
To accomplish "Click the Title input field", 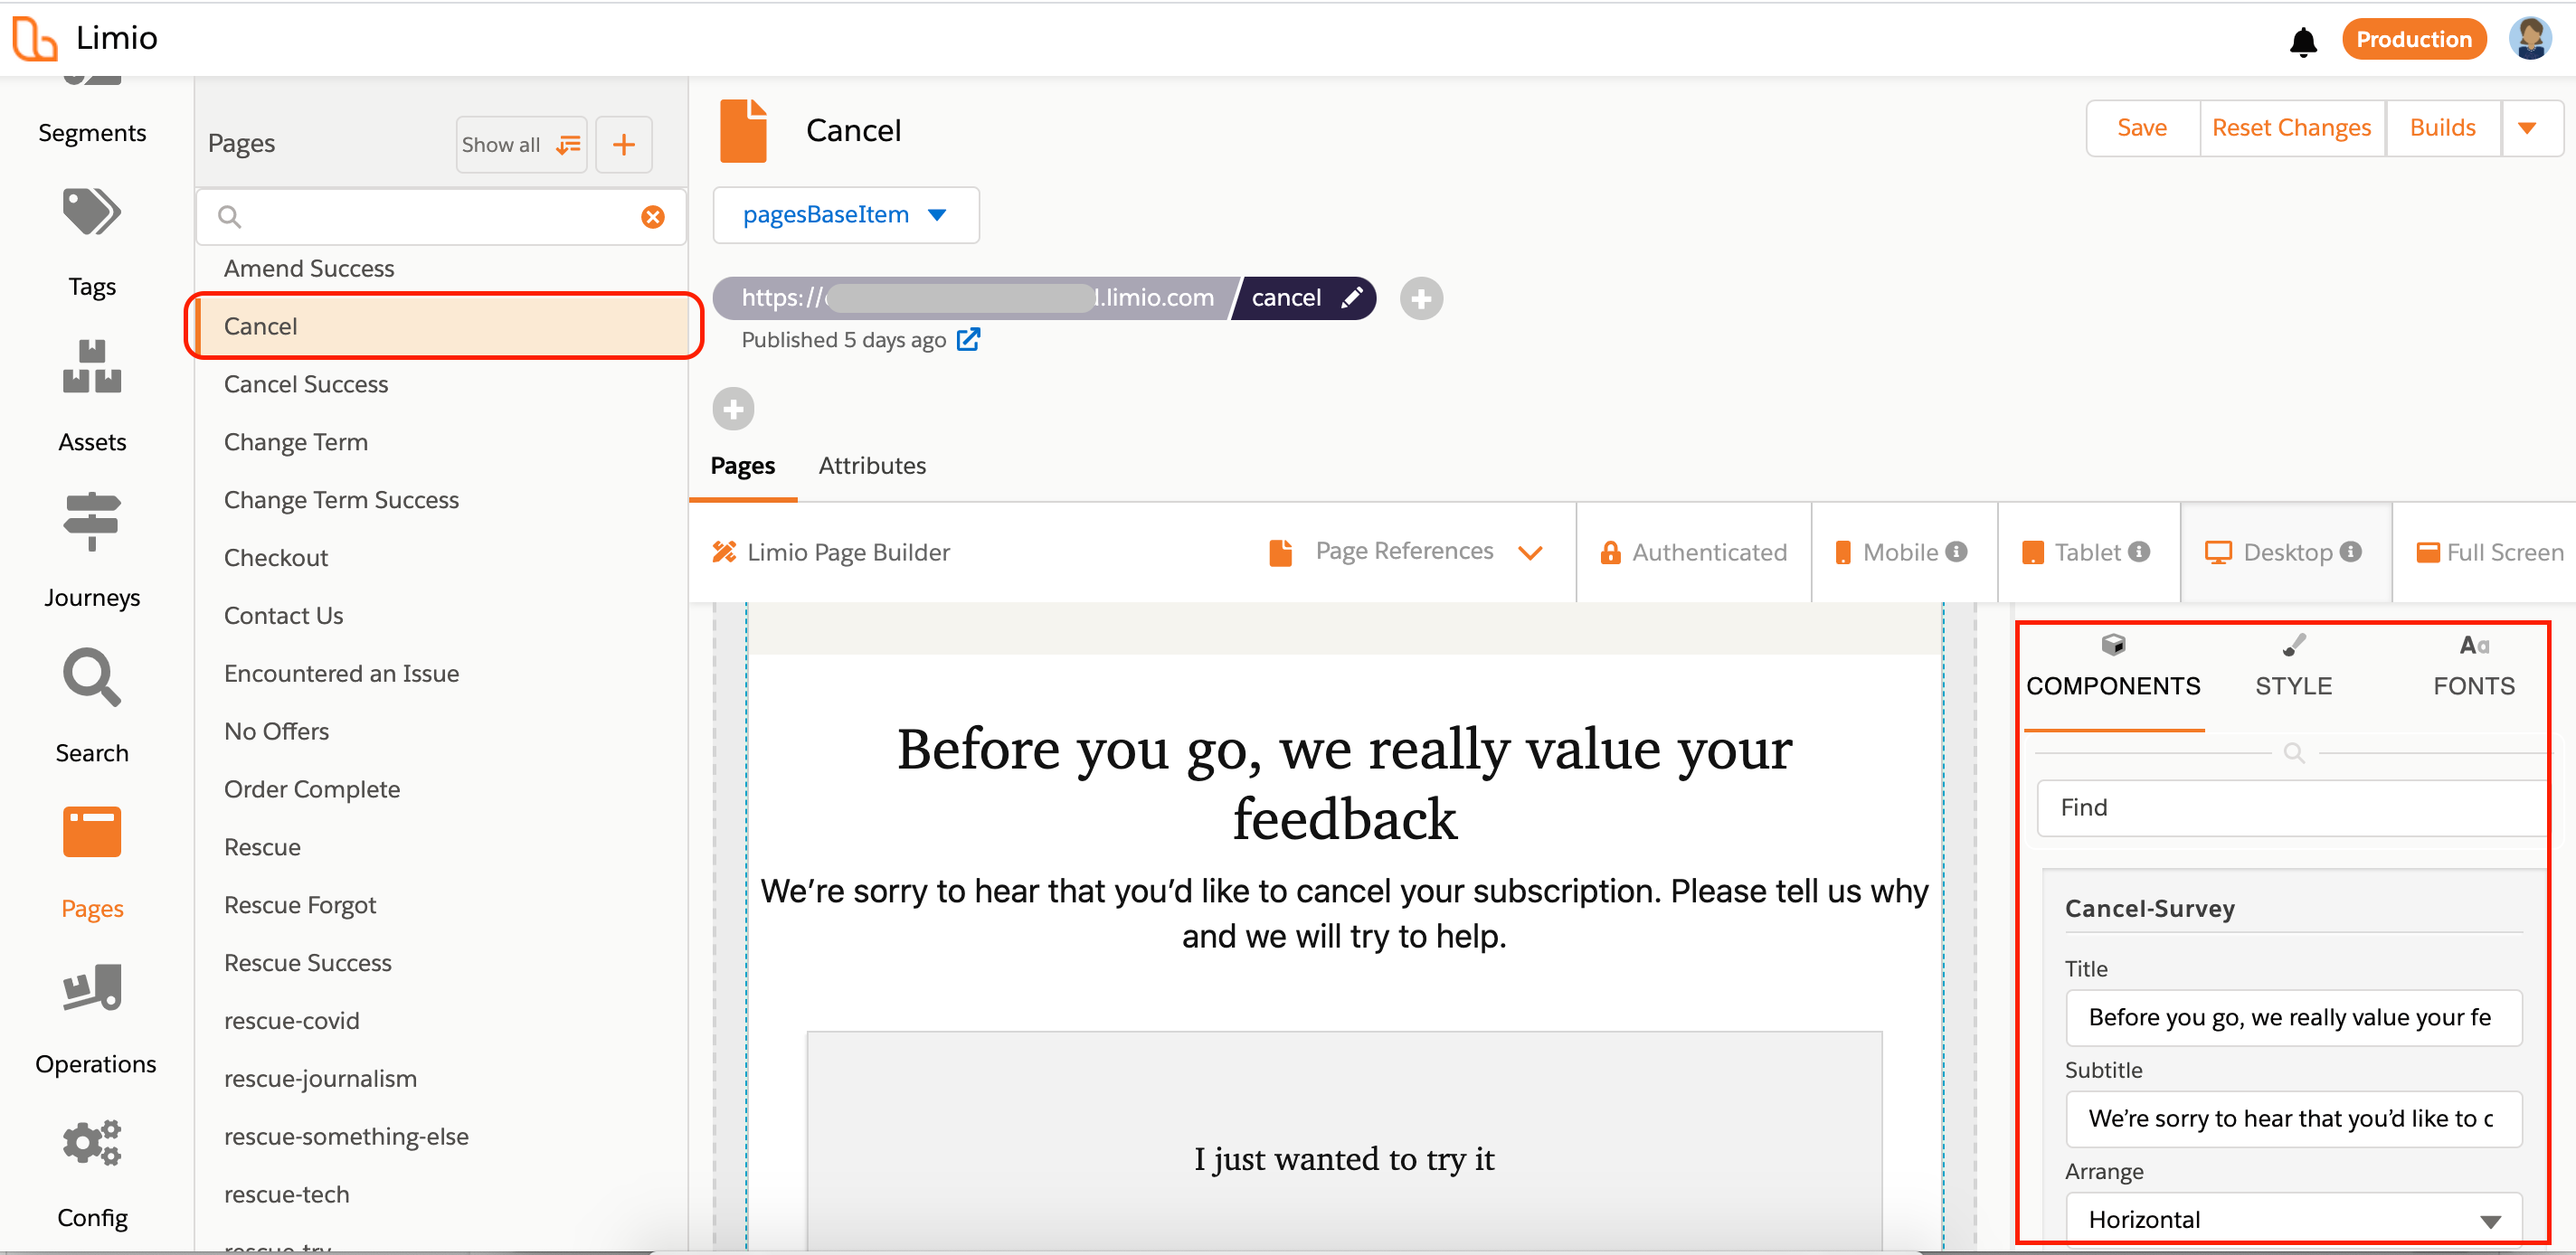I will [2293, 1017].
